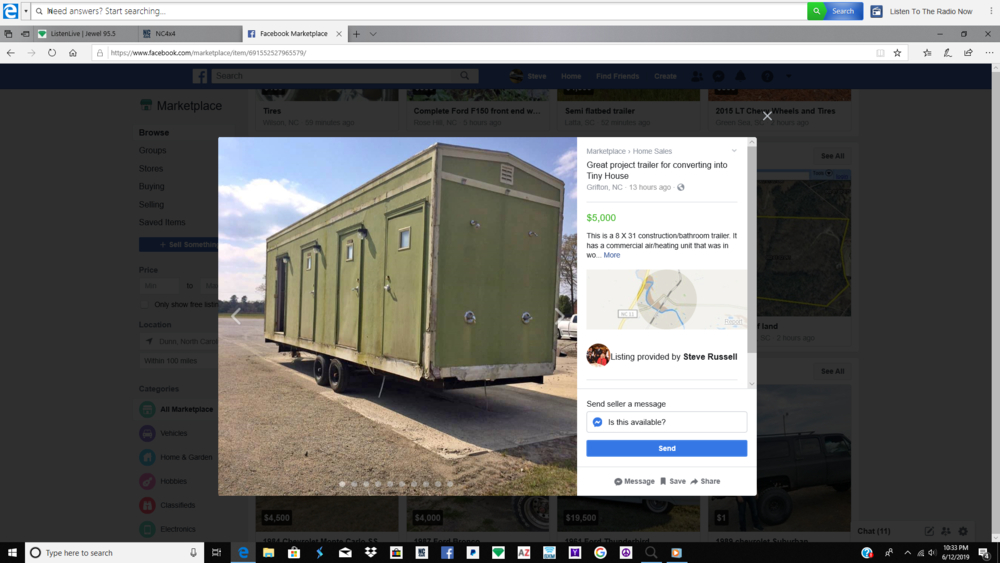Screen dimensions: 1000x563
Task: Select Electronics category icon
Action: click(147, 529)
